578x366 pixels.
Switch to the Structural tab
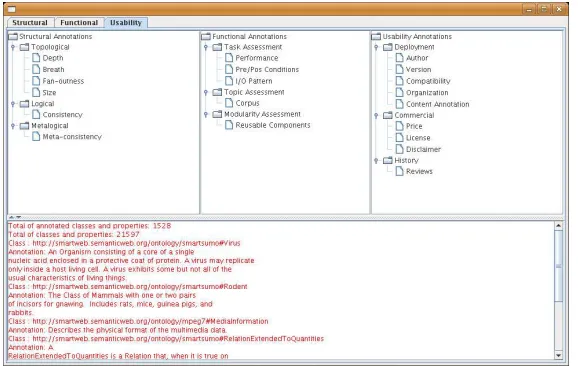point(30,22)
